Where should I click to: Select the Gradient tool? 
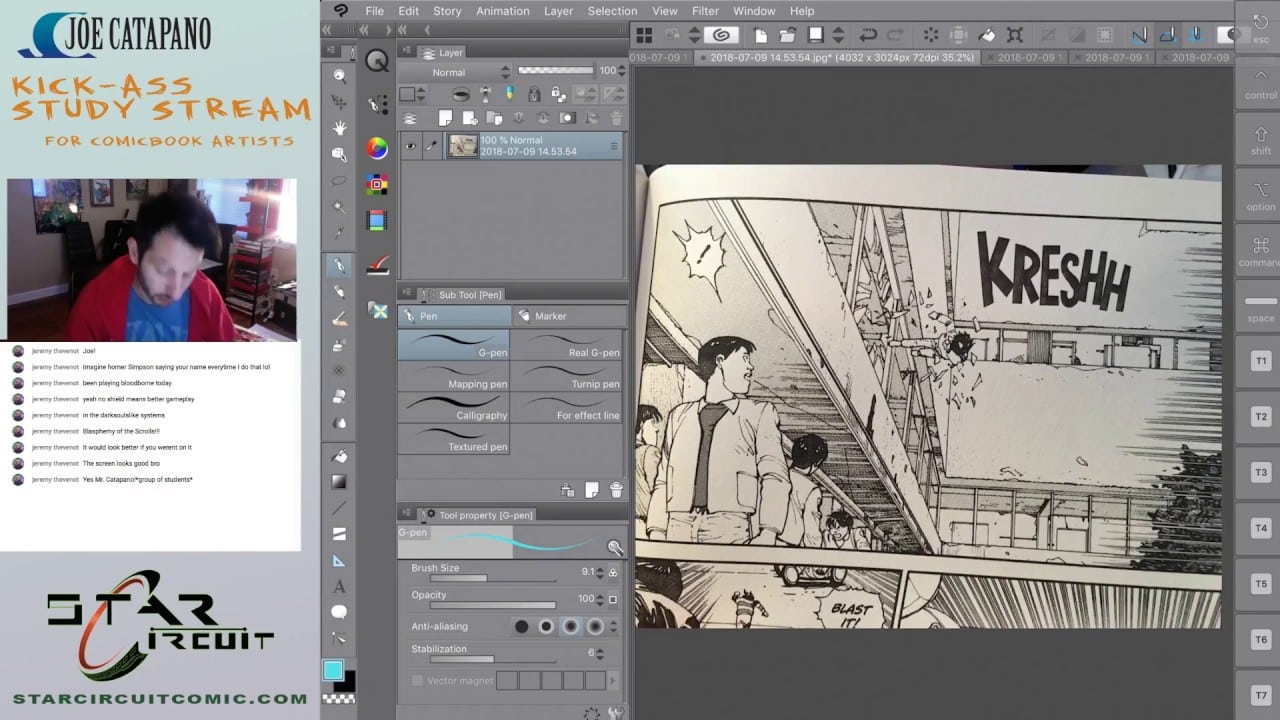(340, 482)
